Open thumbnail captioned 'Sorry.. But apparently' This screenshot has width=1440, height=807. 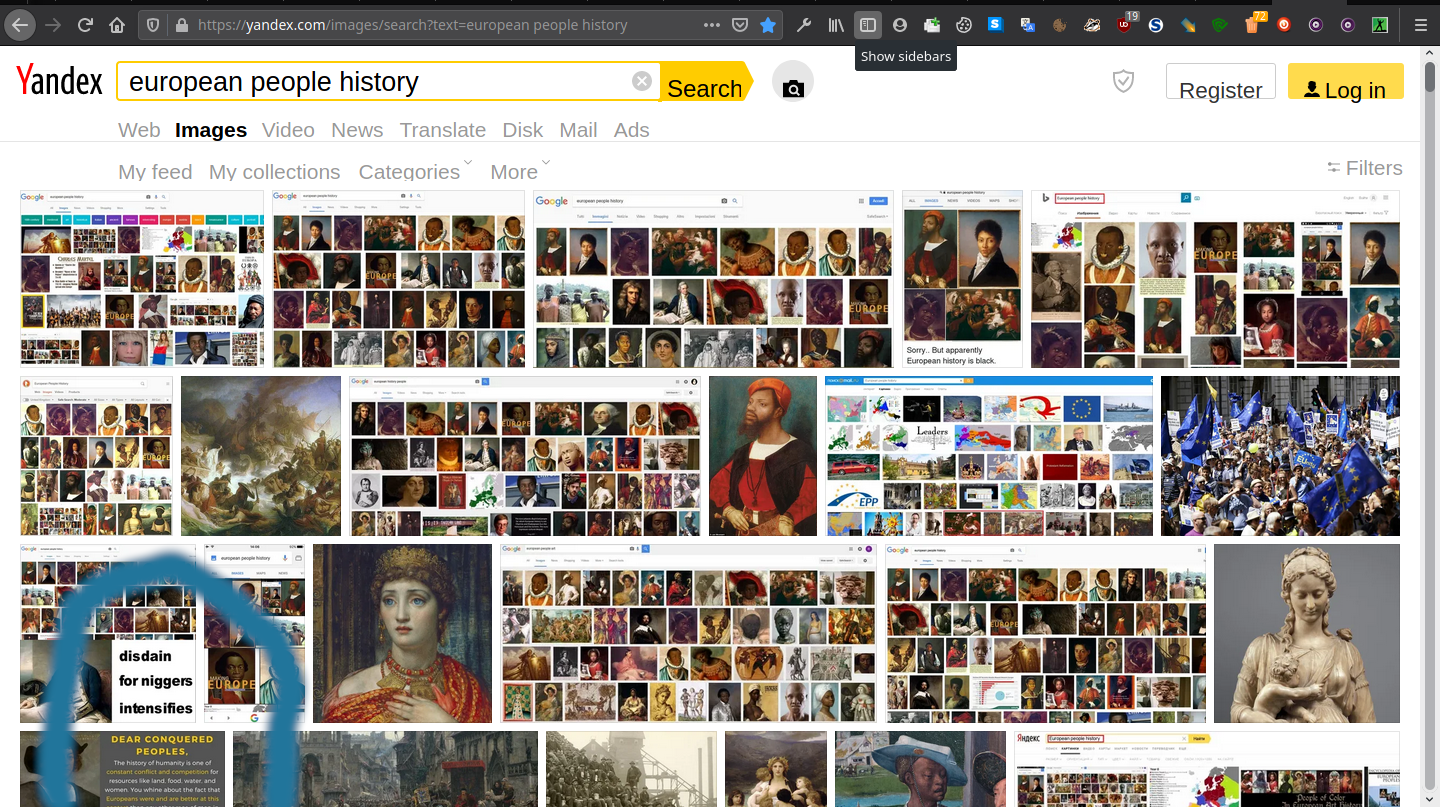click(962, 279)
